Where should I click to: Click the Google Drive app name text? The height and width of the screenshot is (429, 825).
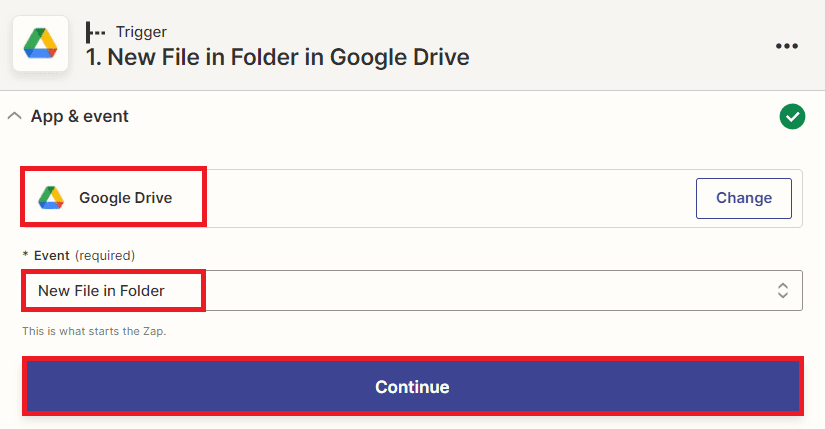coord(126,198)
